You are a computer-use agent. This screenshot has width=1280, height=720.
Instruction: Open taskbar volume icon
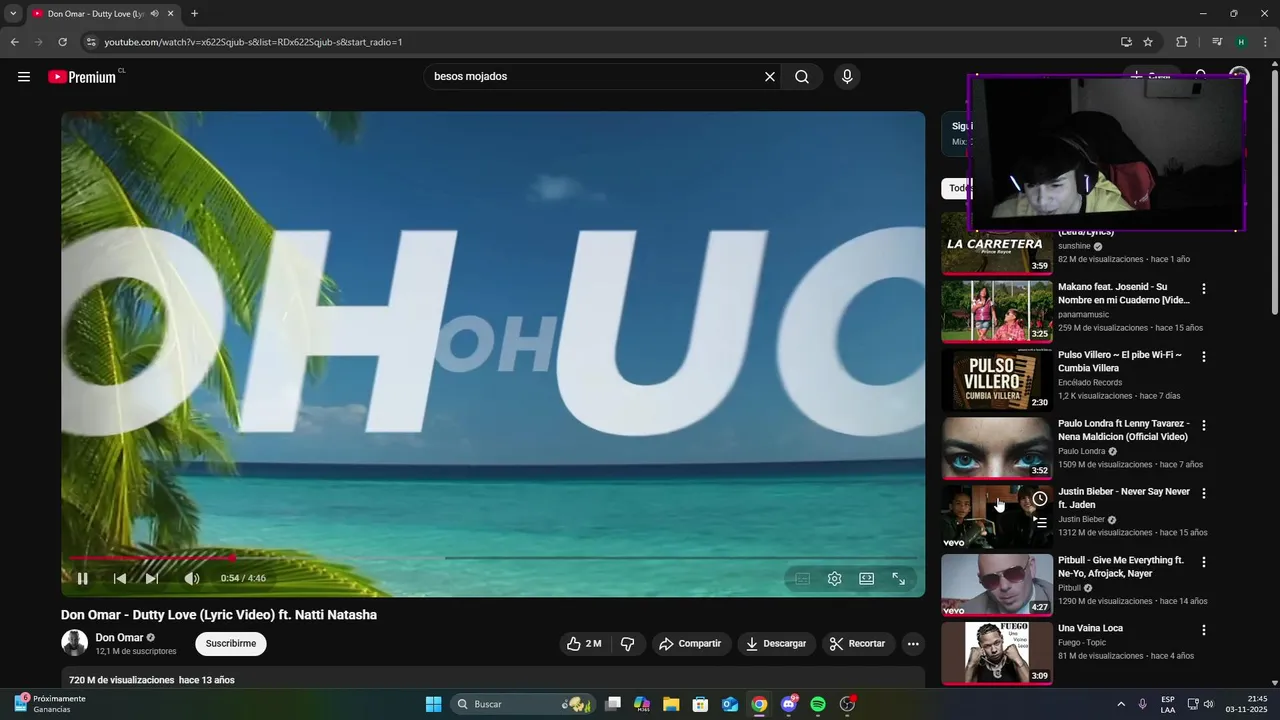click(1208, 704)
